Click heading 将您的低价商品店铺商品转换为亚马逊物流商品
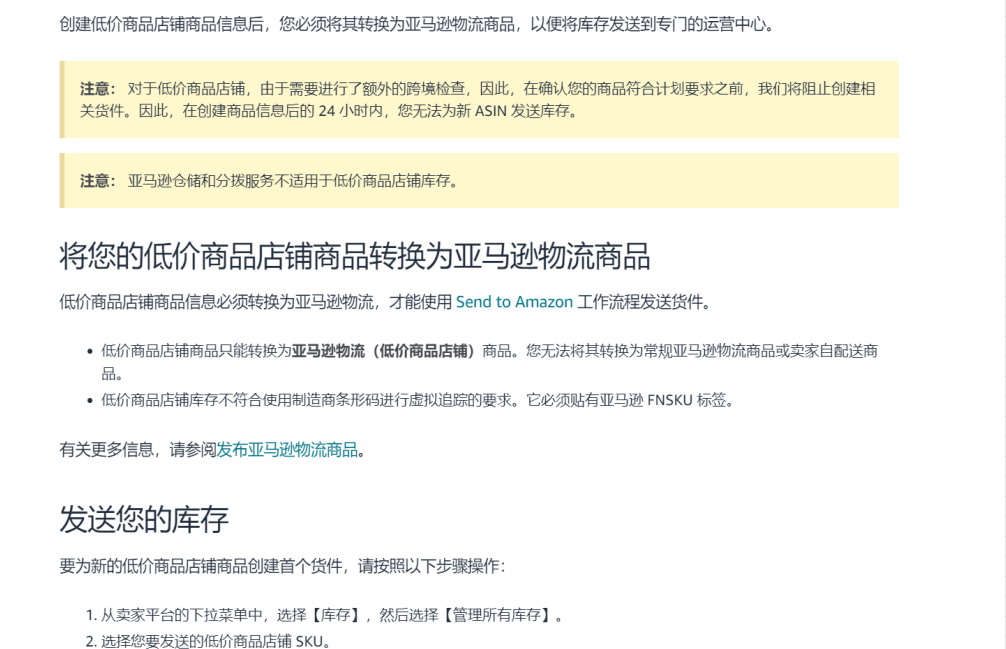Image resolution: width=1006 pixels, height=649 pixels. (x=354, y=257)
